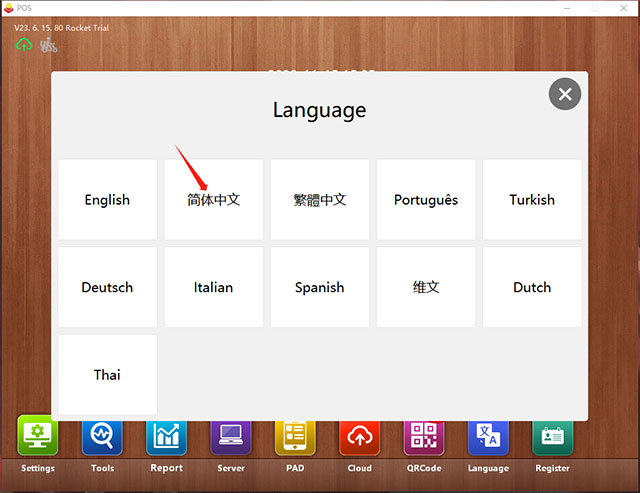This screenshot has height=493, width=640.
Task: Close the Language dialog
Action: coord(565,94)
